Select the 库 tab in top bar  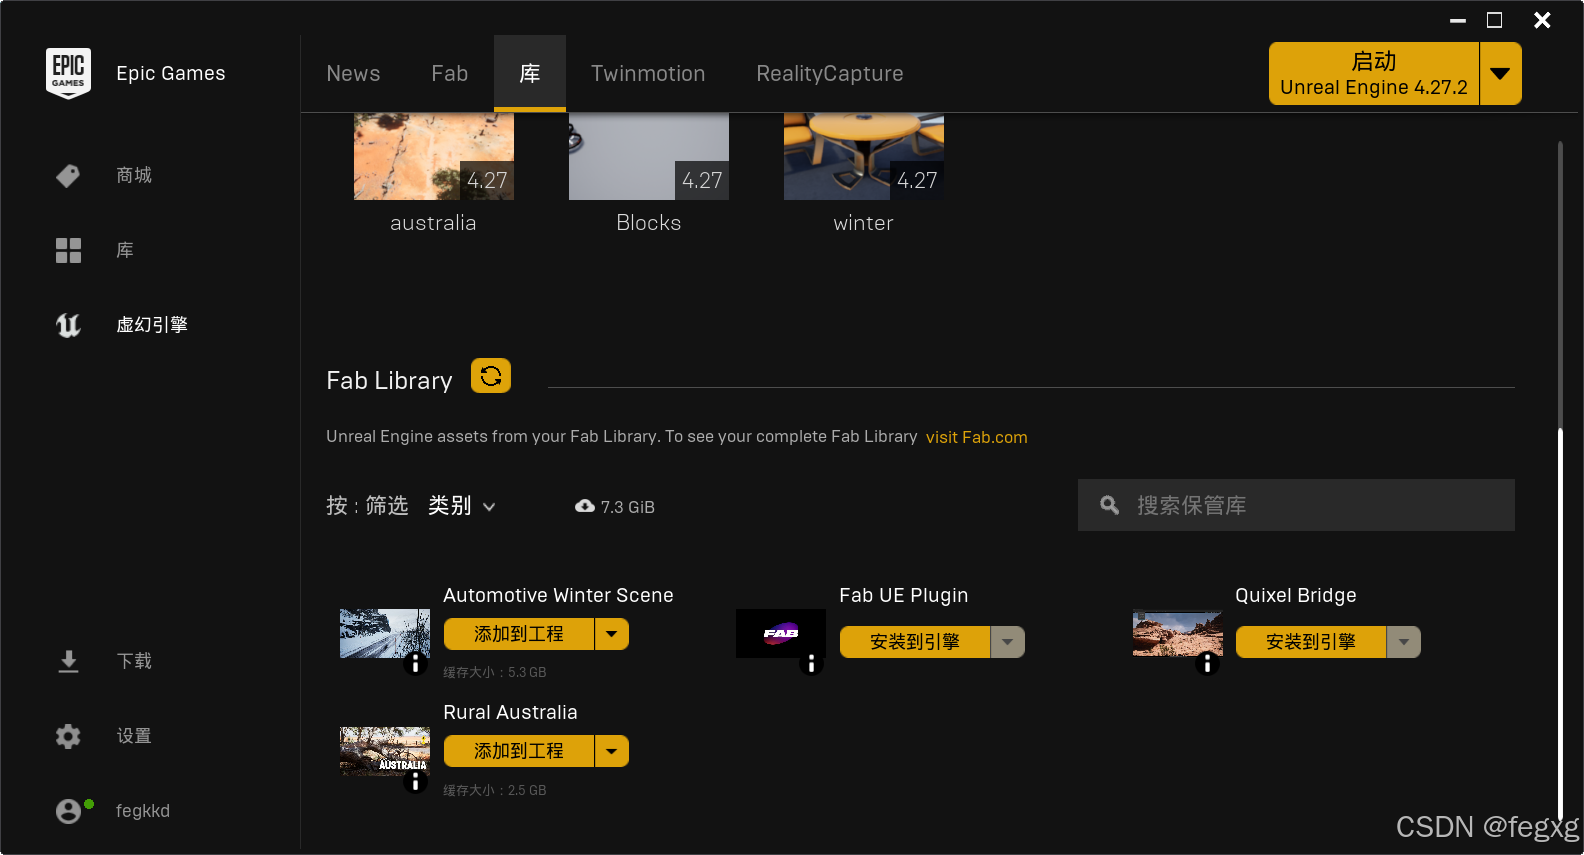[530, 73]
